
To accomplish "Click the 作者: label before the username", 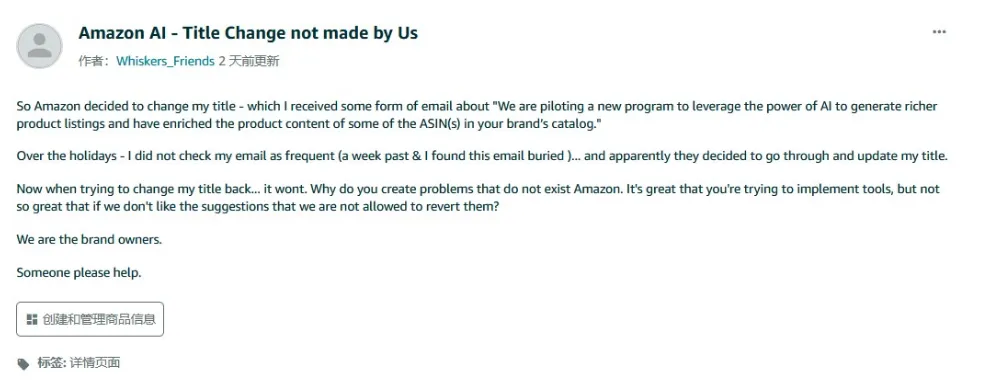I will (x=94, y=61).
